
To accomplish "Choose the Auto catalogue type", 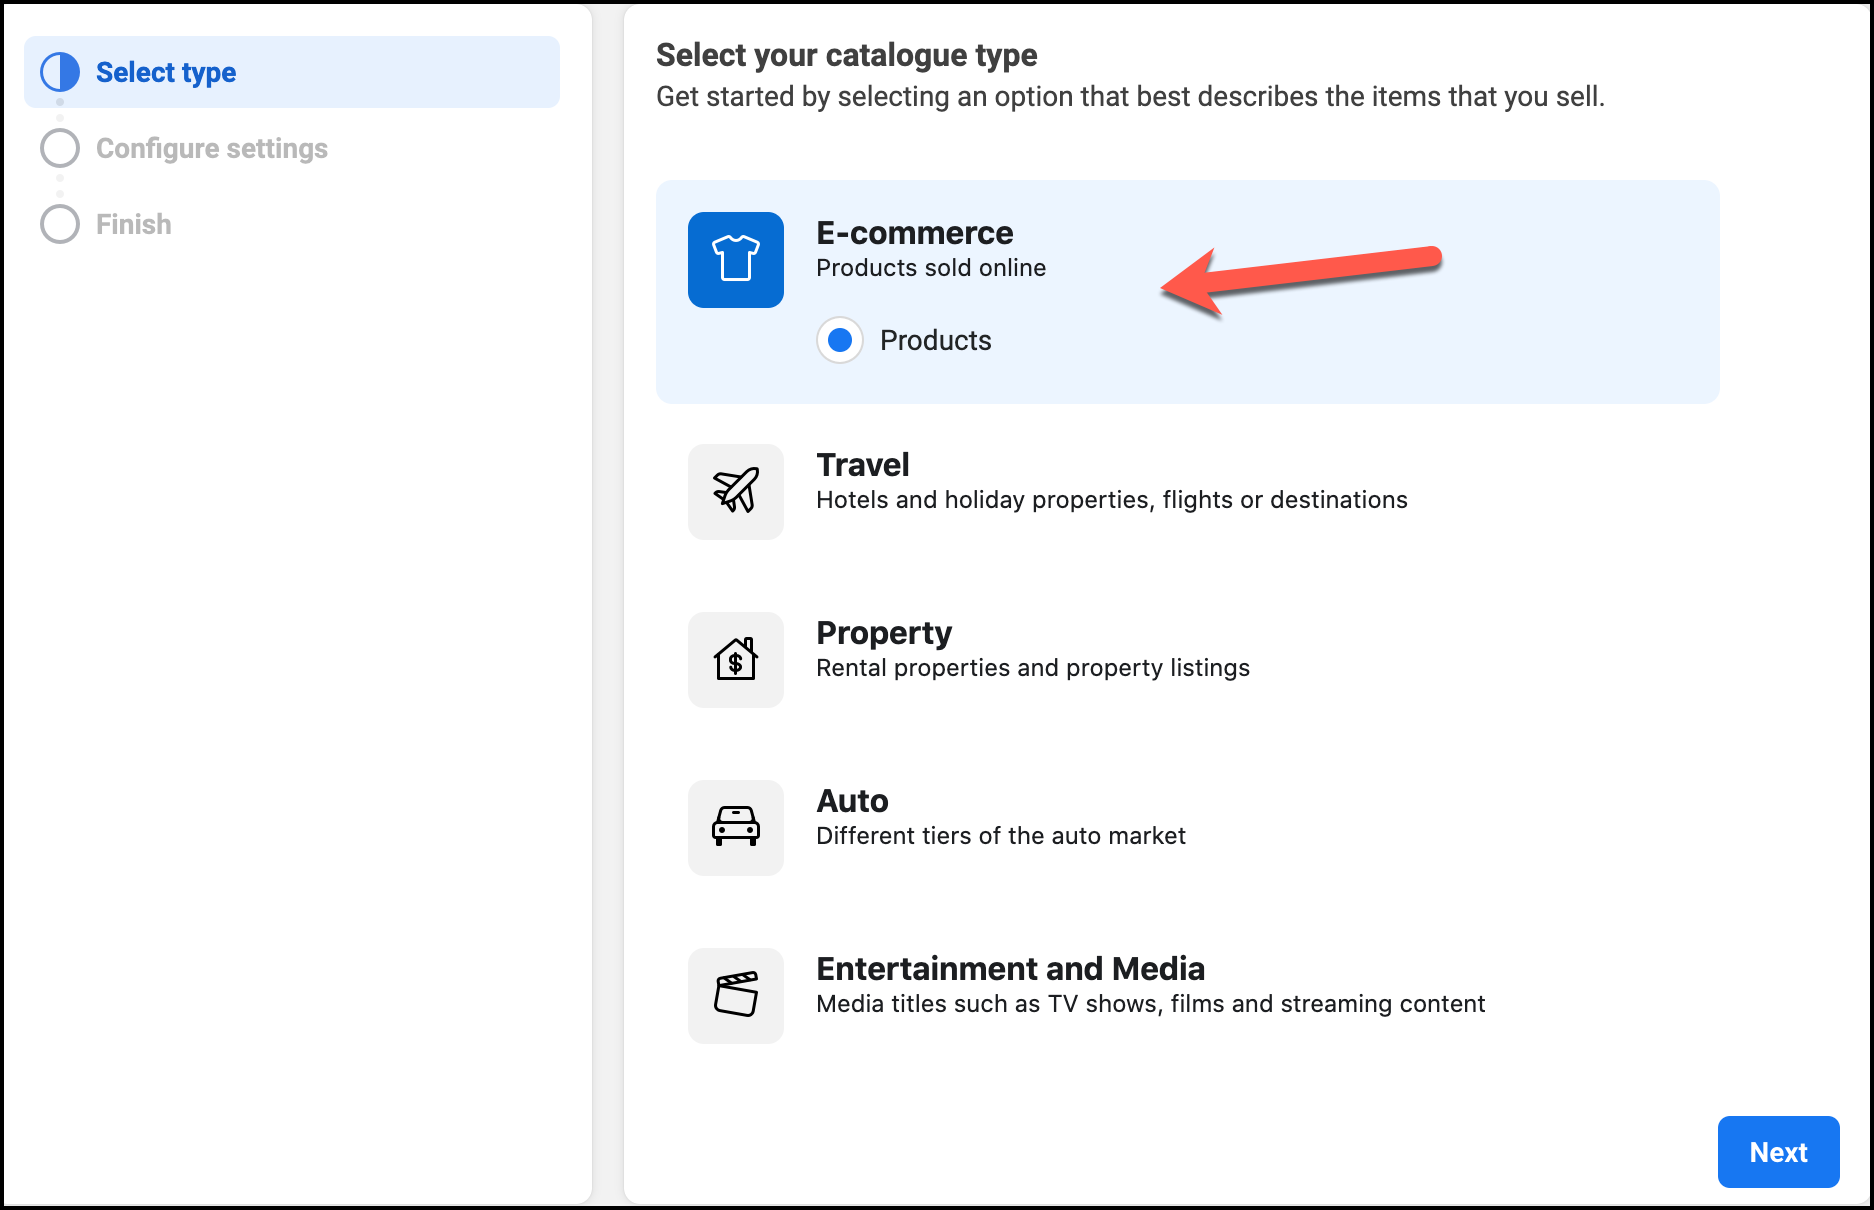I will click(852, 801).
